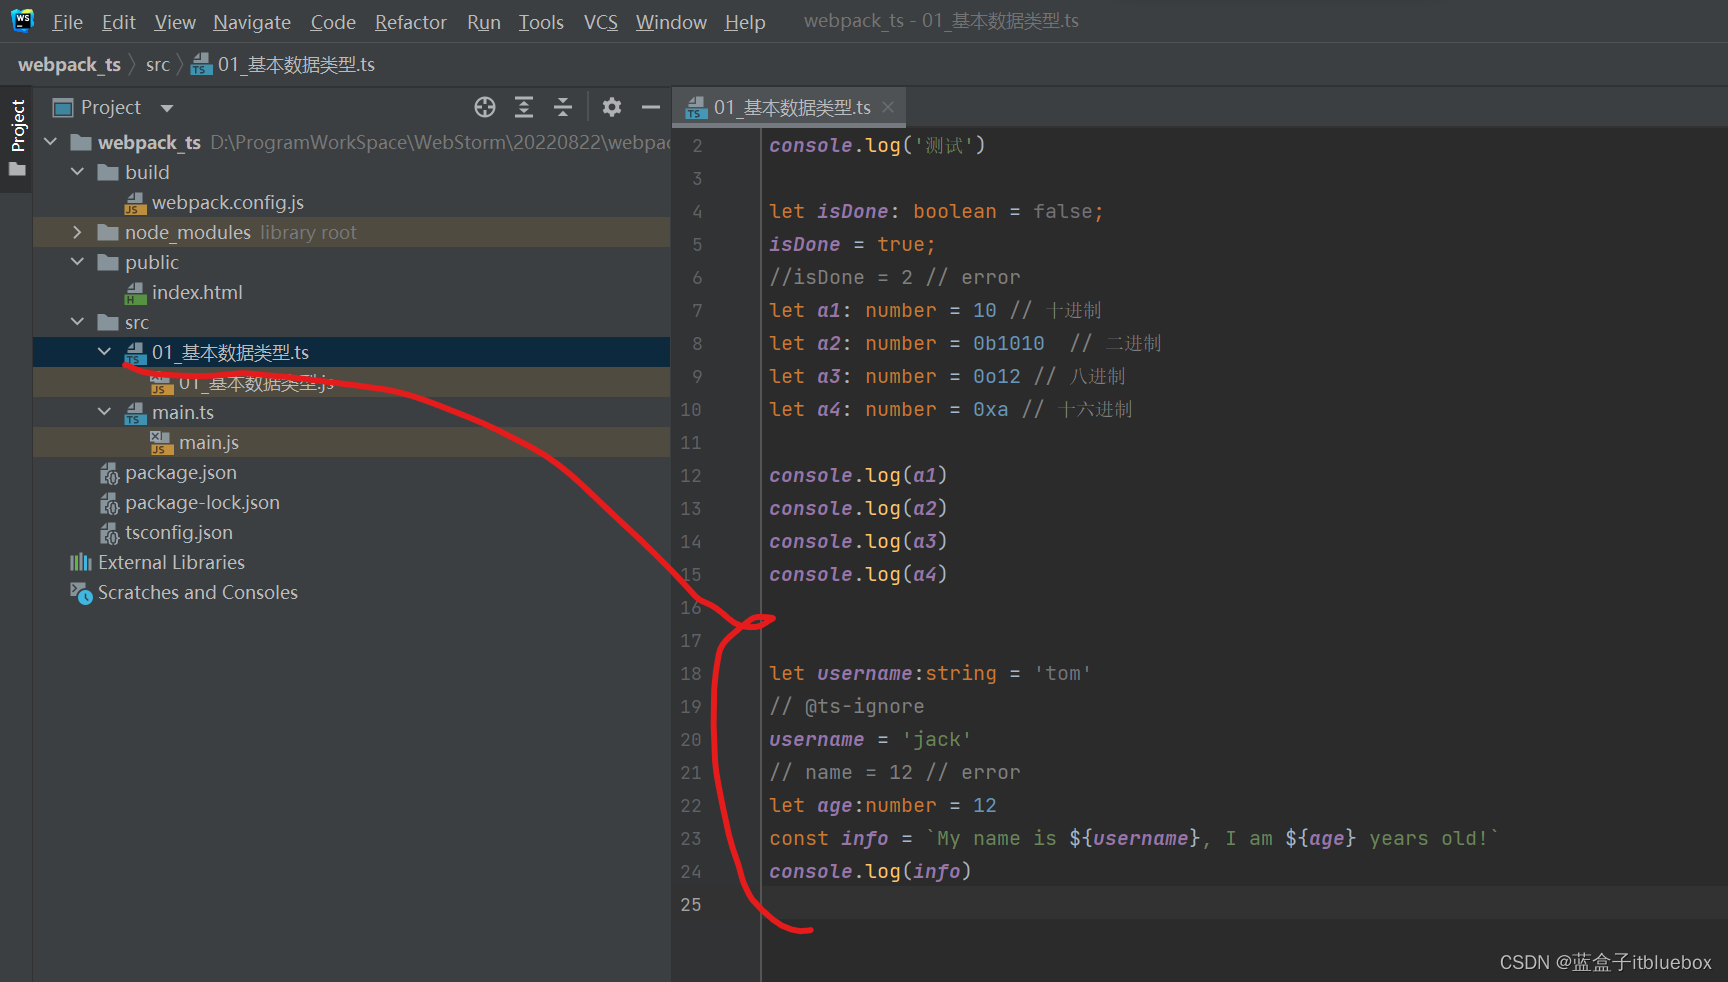Viewport: 1728px width, 982px height.
Task: Click console.log(info) code line
Action: 870,871
